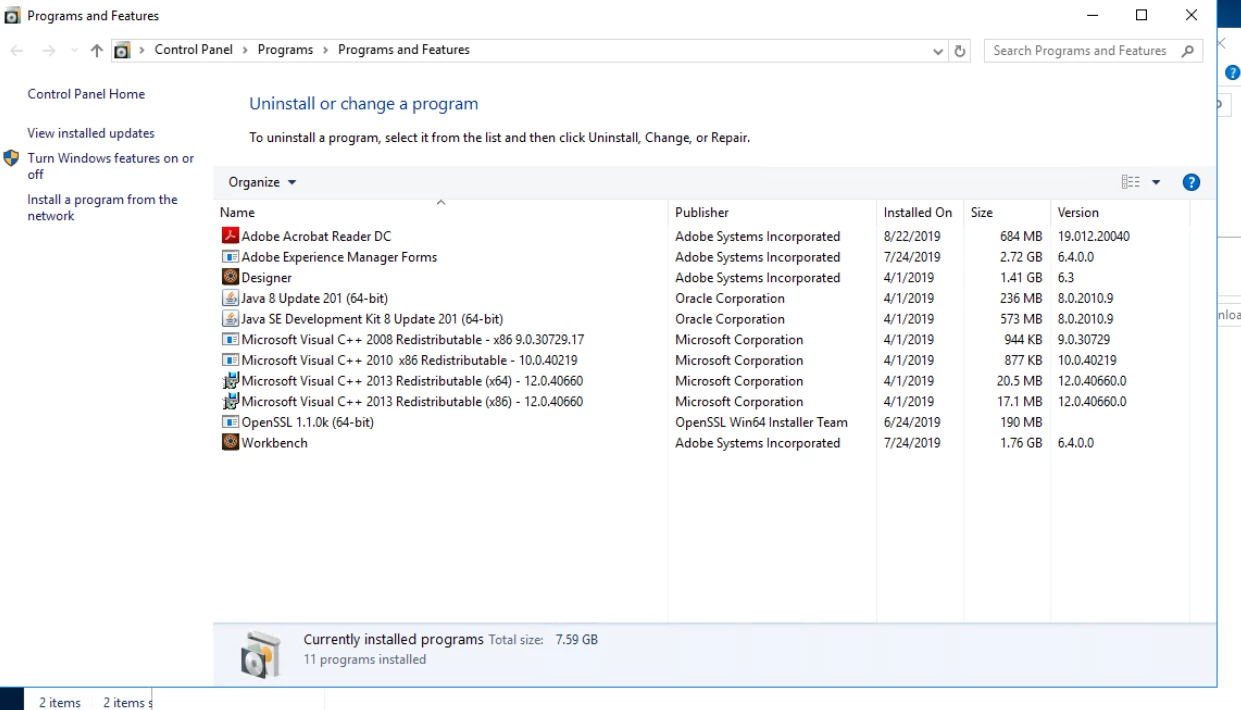The image size is (1241, 710).
Task: Click version 19.012.20040 cell
Action: click(1094, 237)
